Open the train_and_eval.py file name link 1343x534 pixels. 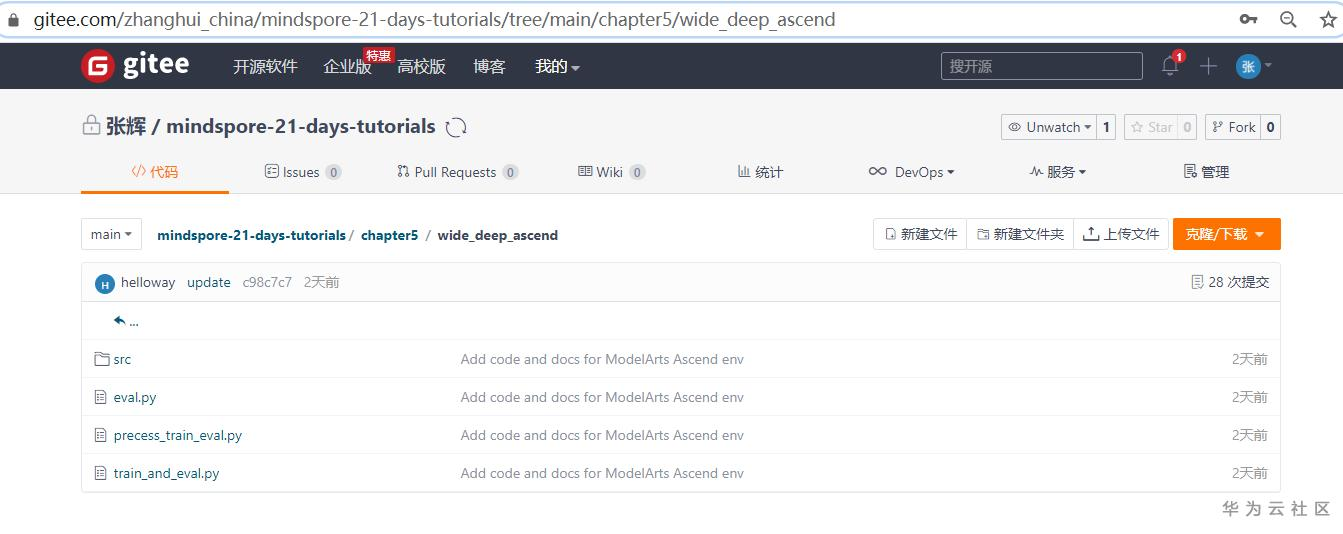point(166,473)
